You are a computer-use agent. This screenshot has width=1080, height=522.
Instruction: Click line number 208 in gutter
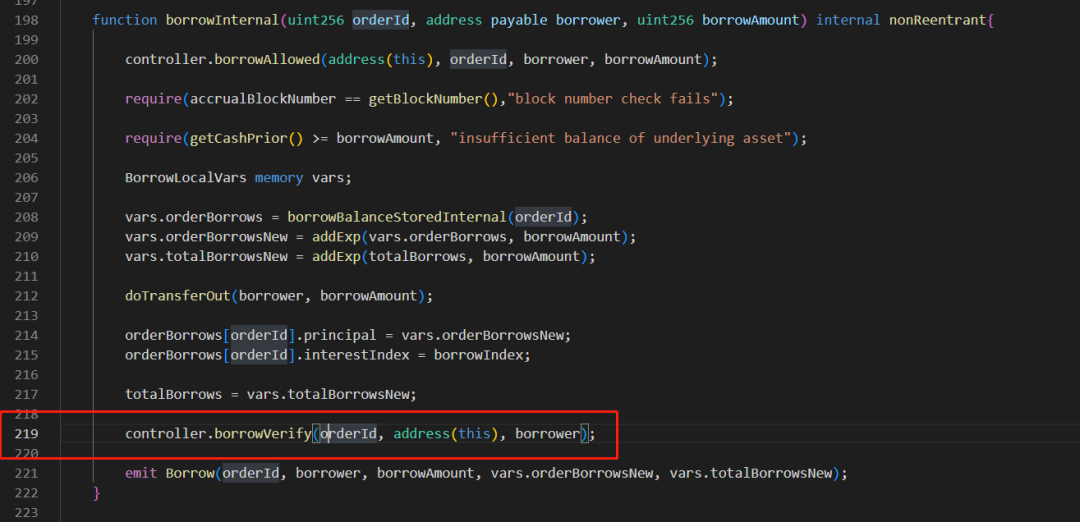27,217
